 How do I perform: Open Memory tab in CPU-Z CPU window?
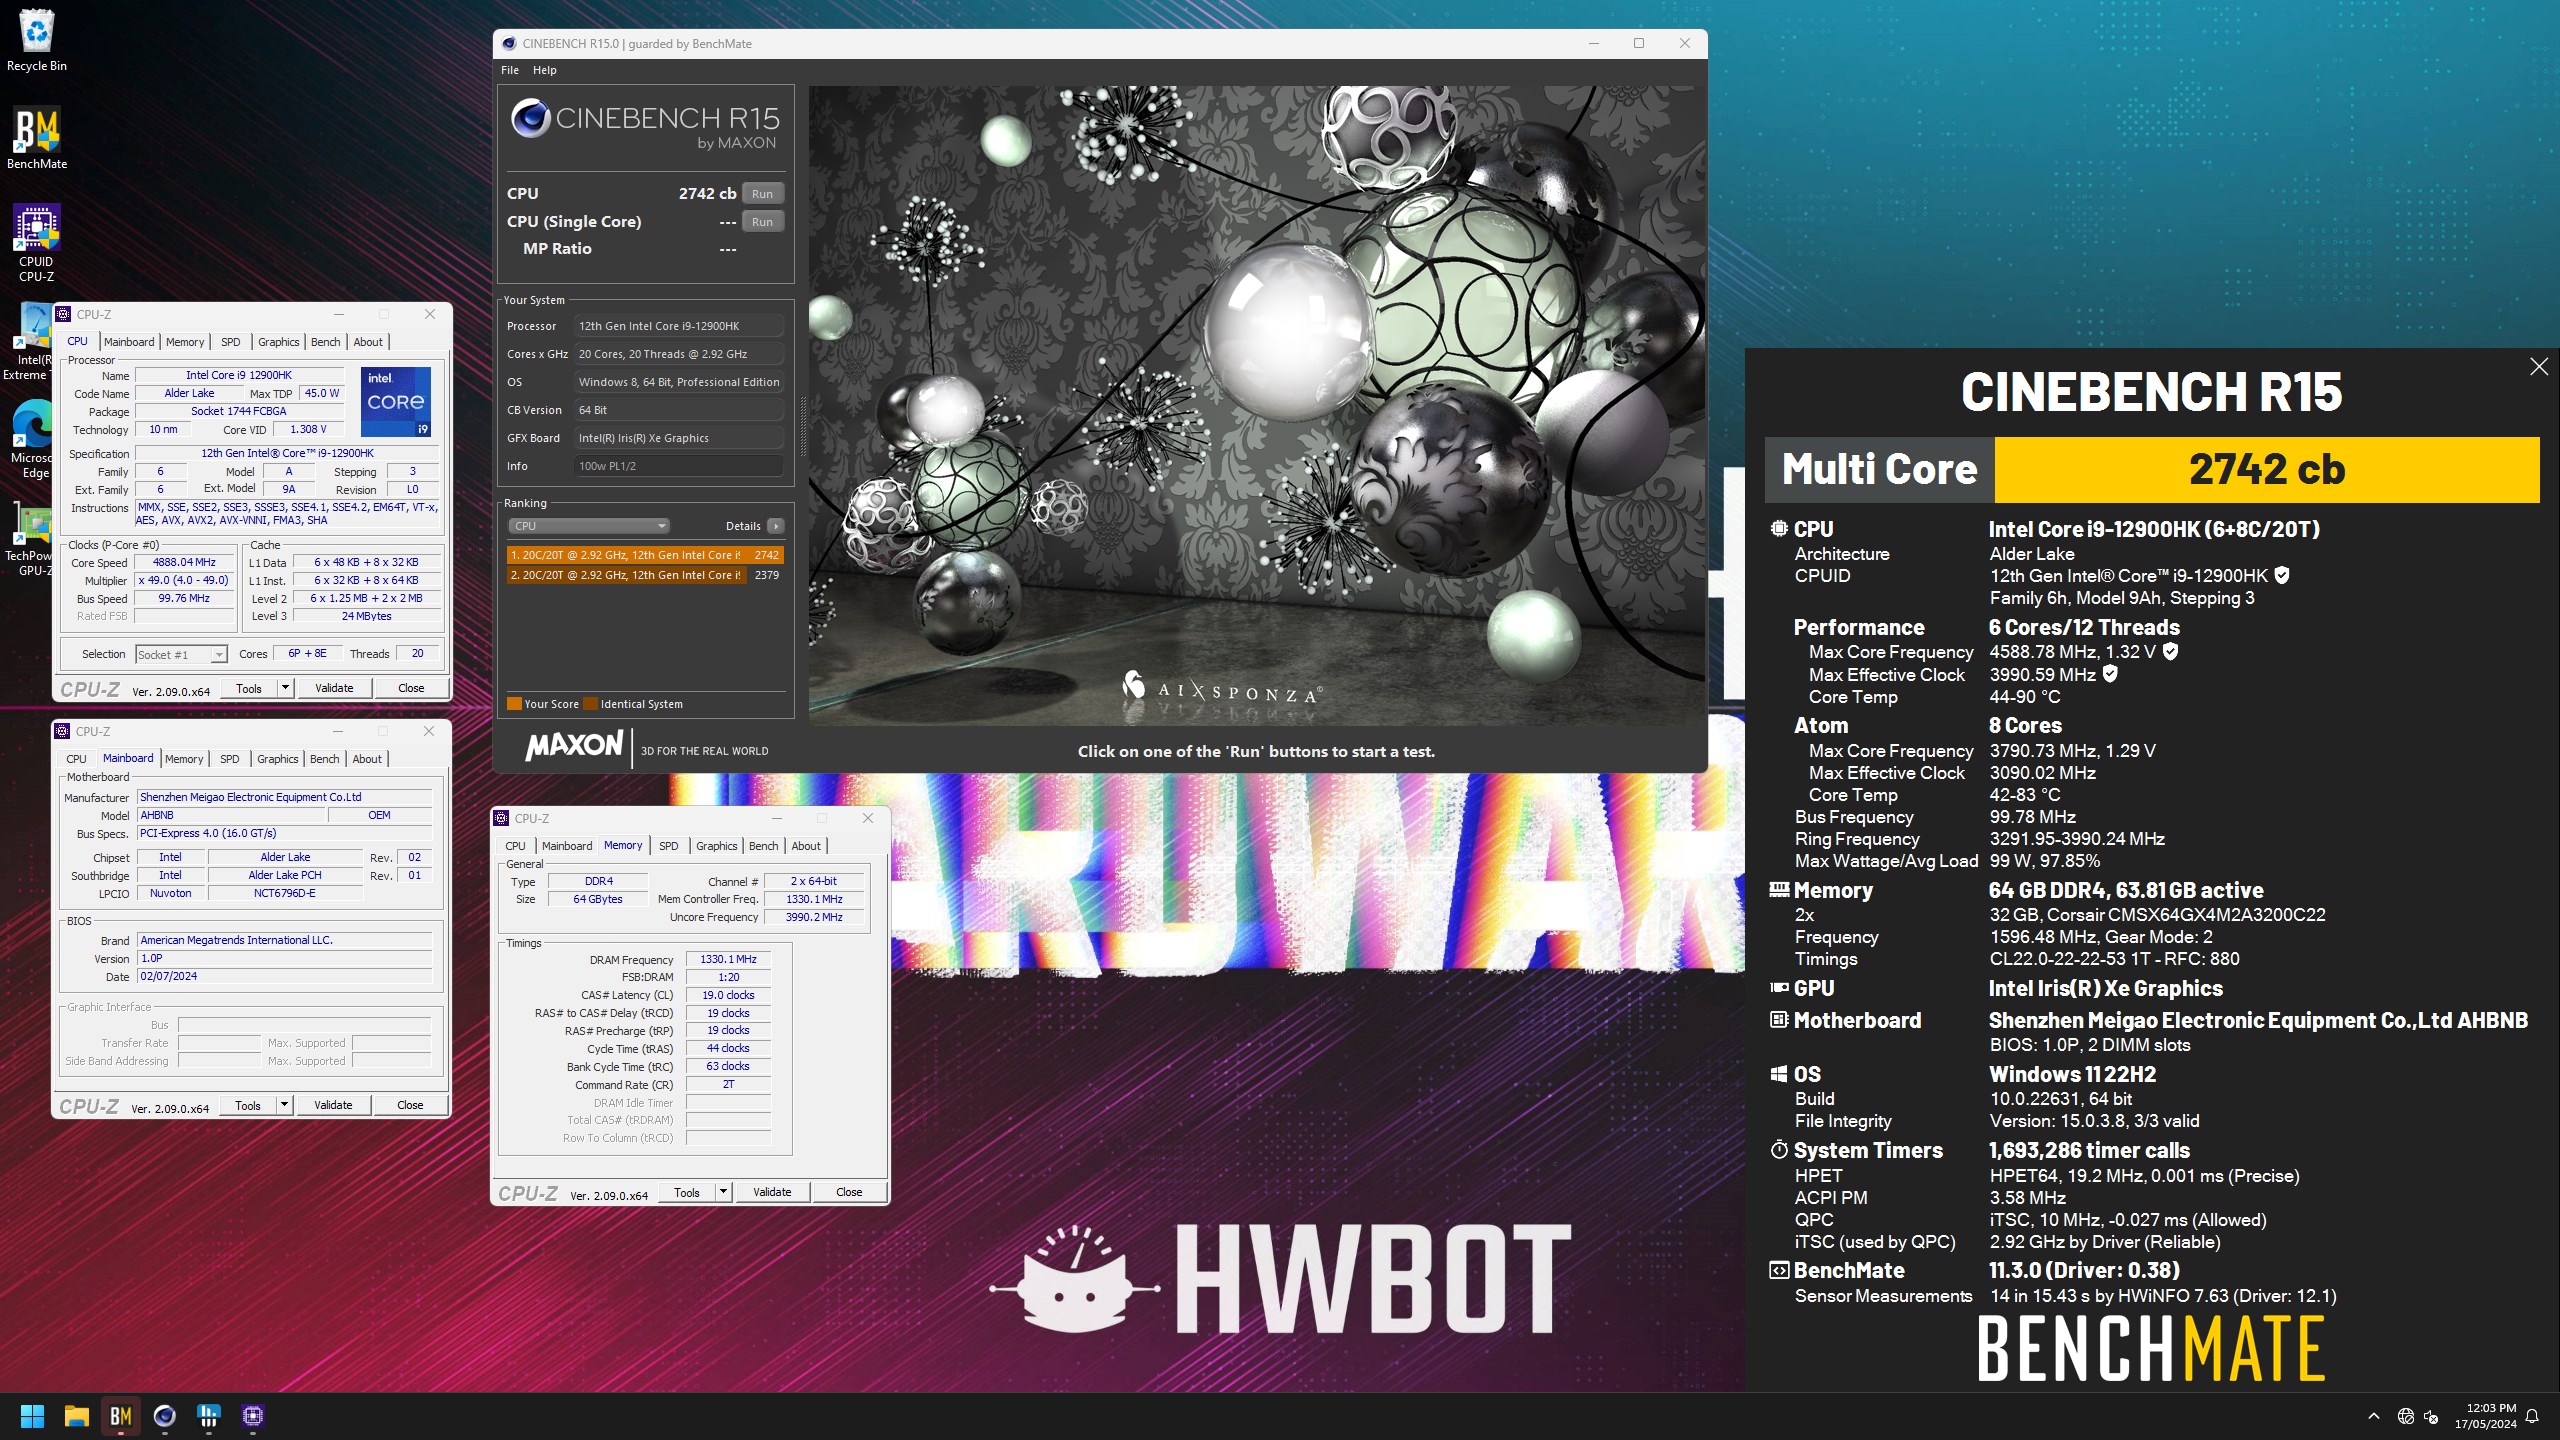[x=185, y=342]
